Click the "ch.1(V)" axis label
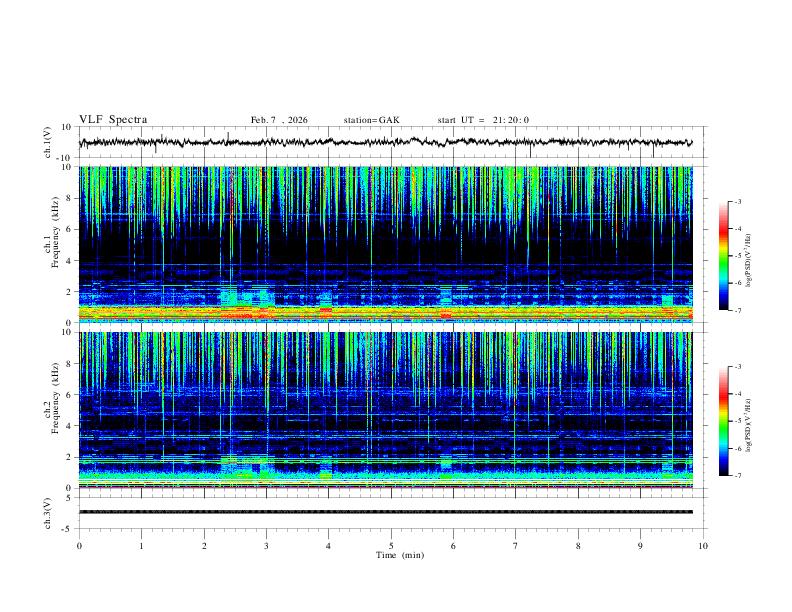This screenshot has width=792, height=612. pyautogui.click(x=48, y=142)
